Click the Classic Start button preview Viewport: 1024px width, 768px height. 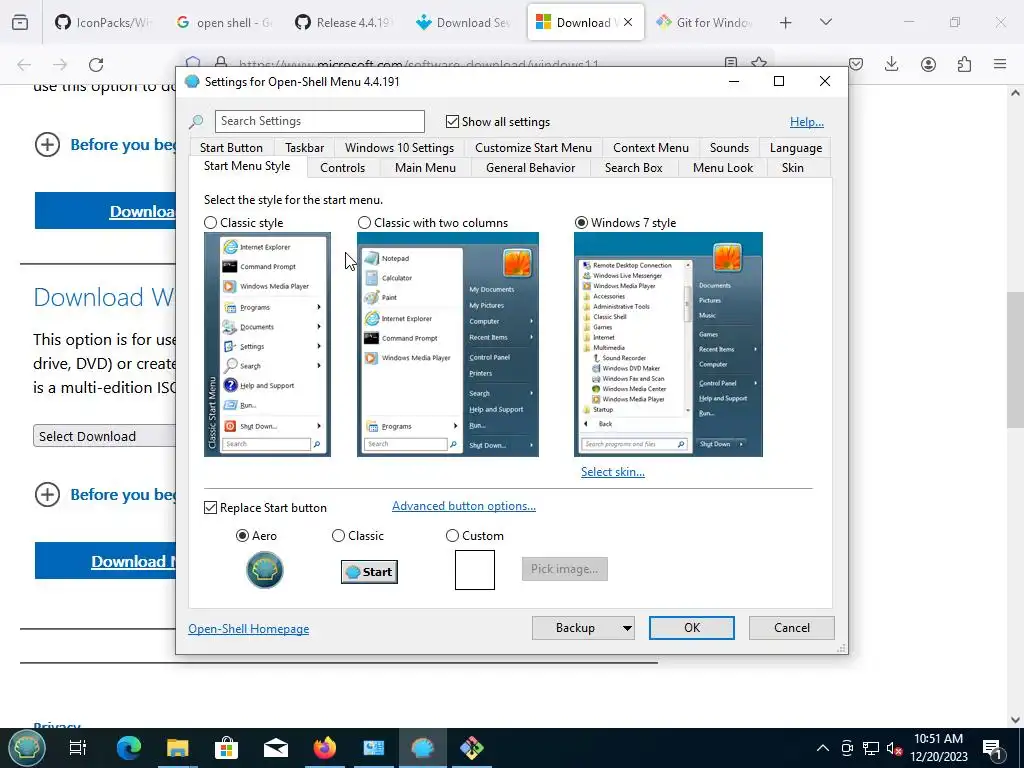coord(369,571)
